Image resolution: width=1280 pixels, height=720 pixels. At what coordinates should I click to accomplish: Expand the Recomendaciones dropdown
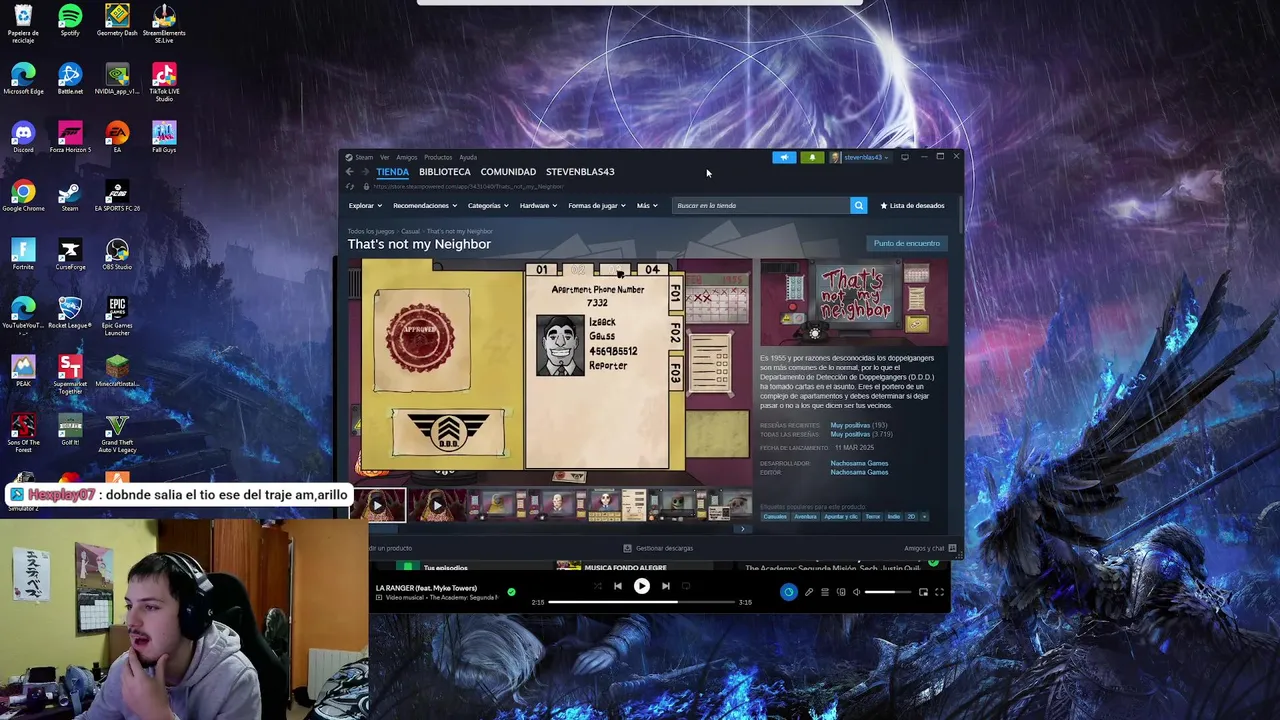point(425,206)
